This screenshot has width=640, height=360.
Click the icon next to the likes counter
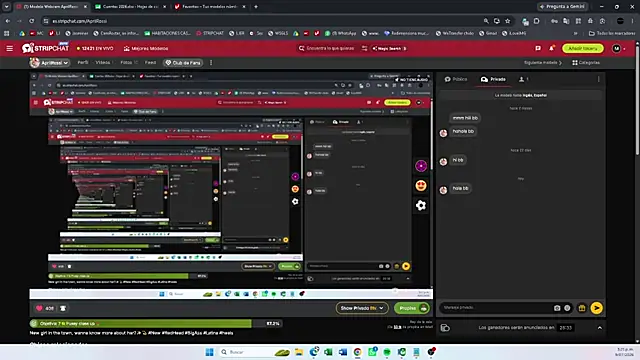[x=63, y=308]
